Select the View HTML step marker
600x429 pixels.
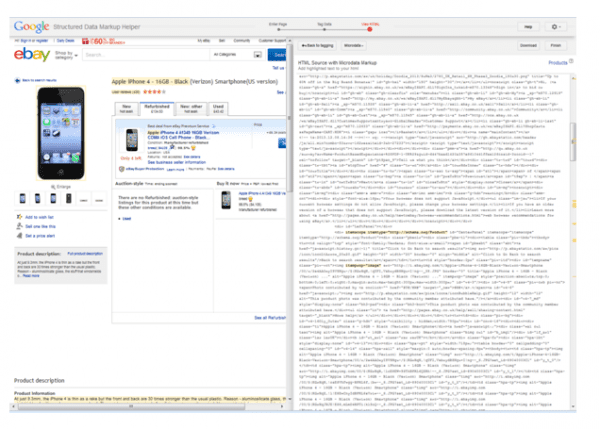point(370,29)
